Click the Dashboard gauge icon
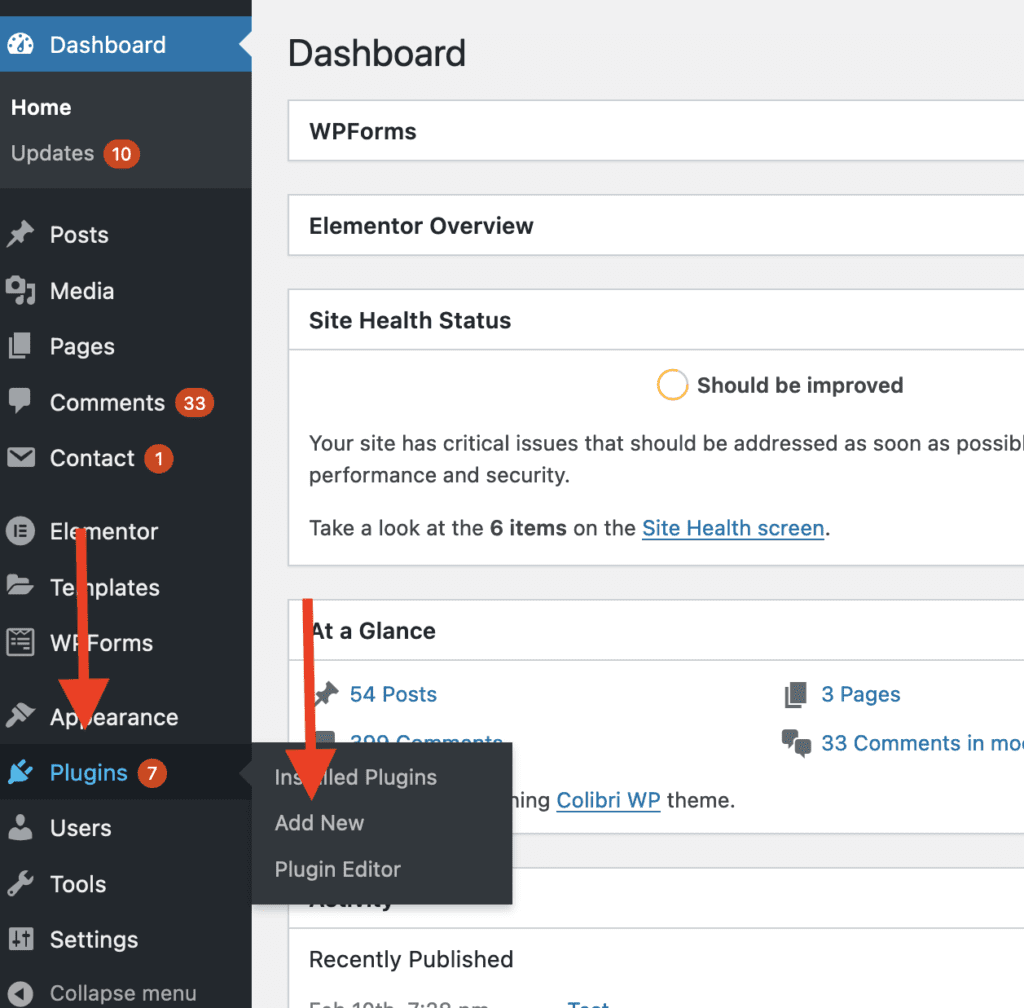Image resolution: width=1024 pixels, height=1008 pixels. click(23, 44)
